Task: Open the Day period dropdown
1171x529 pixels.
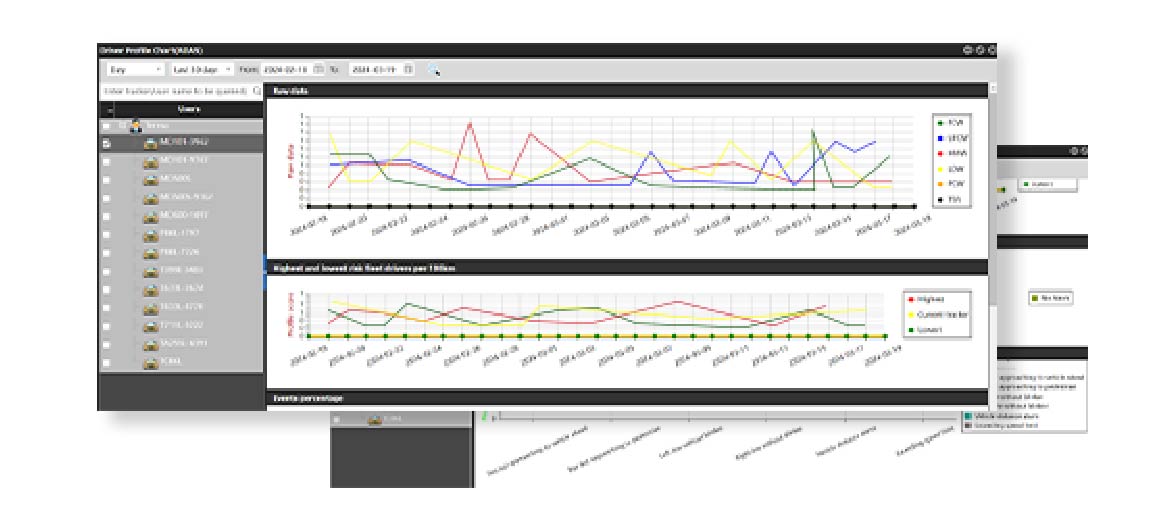Action: click(135, 70)
